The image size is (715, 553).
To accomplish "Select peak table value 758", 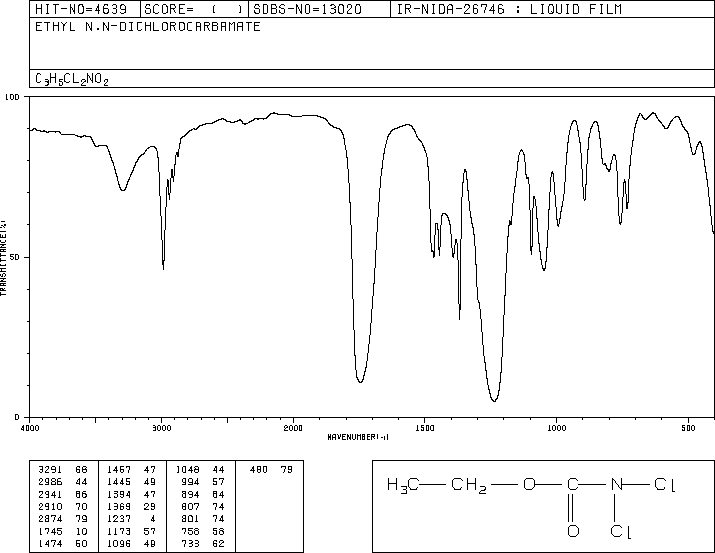I will pyautogui.click(x=190, y=531).
